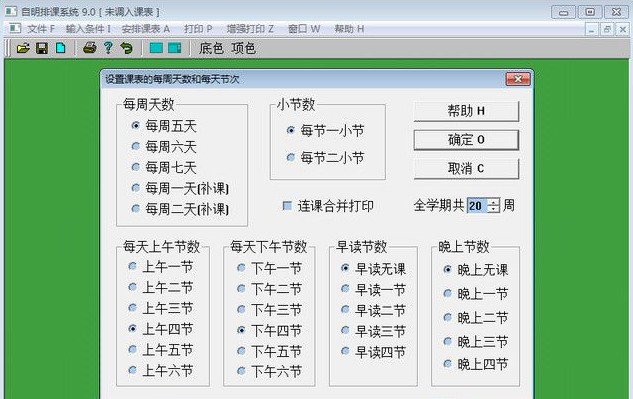Select 上午六节 radio option
Image resolution: width=633 pixels, height=399 pixels.
tap(161, 370)
